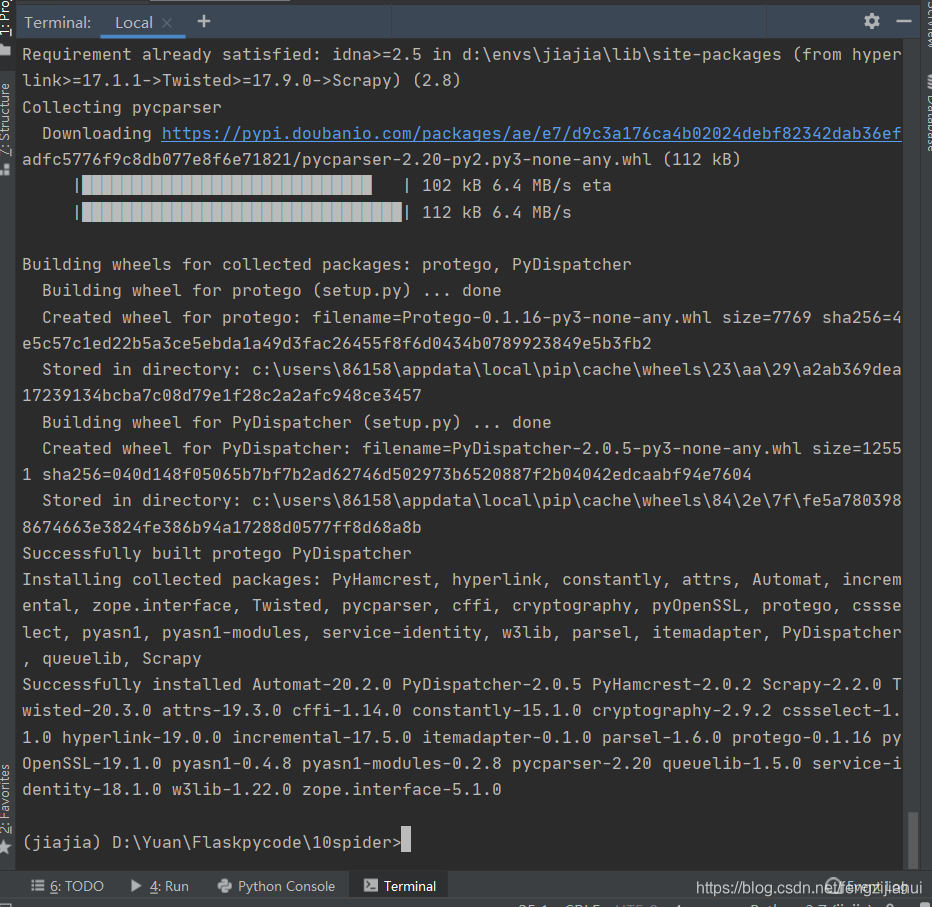Click the TODO list icon
The height and width of the screenshot is (907, 932).
pyautogui.click(x=37, y=886)
